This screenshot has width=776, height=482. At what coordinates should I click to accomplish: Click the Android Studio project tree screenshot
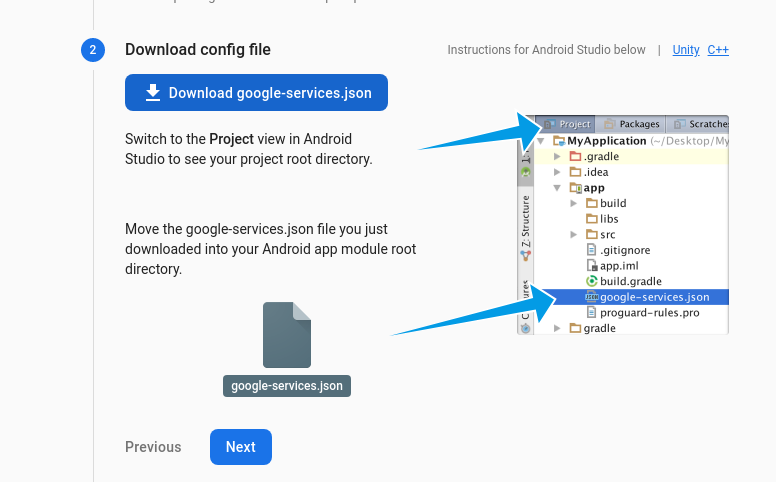(x=623, y=225)
